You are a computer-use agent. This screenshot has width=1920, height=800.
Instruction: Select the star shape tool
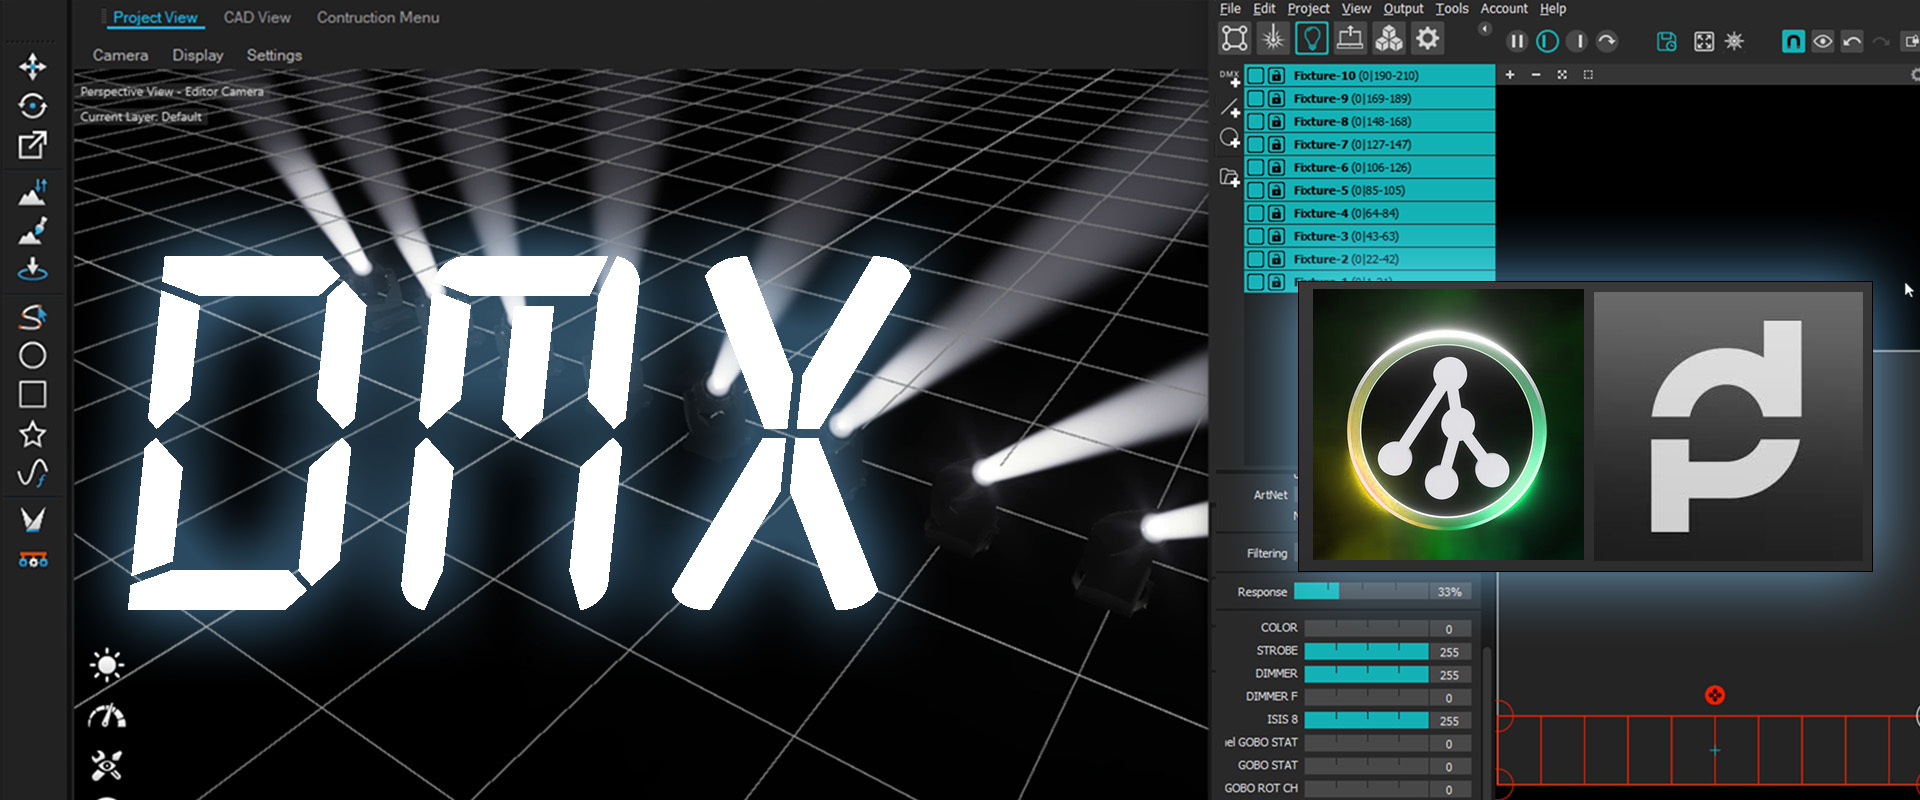click(32, 434)
